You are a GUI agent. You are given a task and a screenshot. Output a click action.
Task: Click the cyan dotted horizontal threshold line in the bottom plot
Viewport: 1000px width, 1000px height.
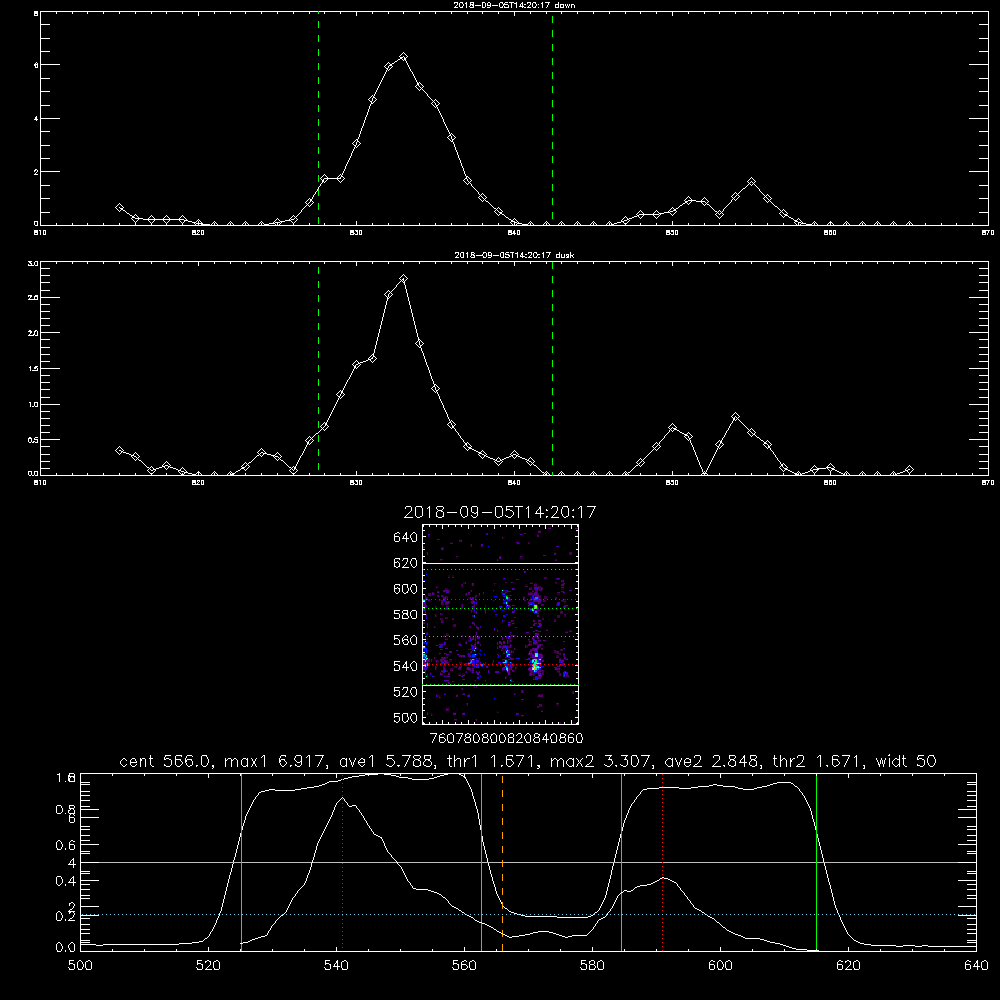528,915
